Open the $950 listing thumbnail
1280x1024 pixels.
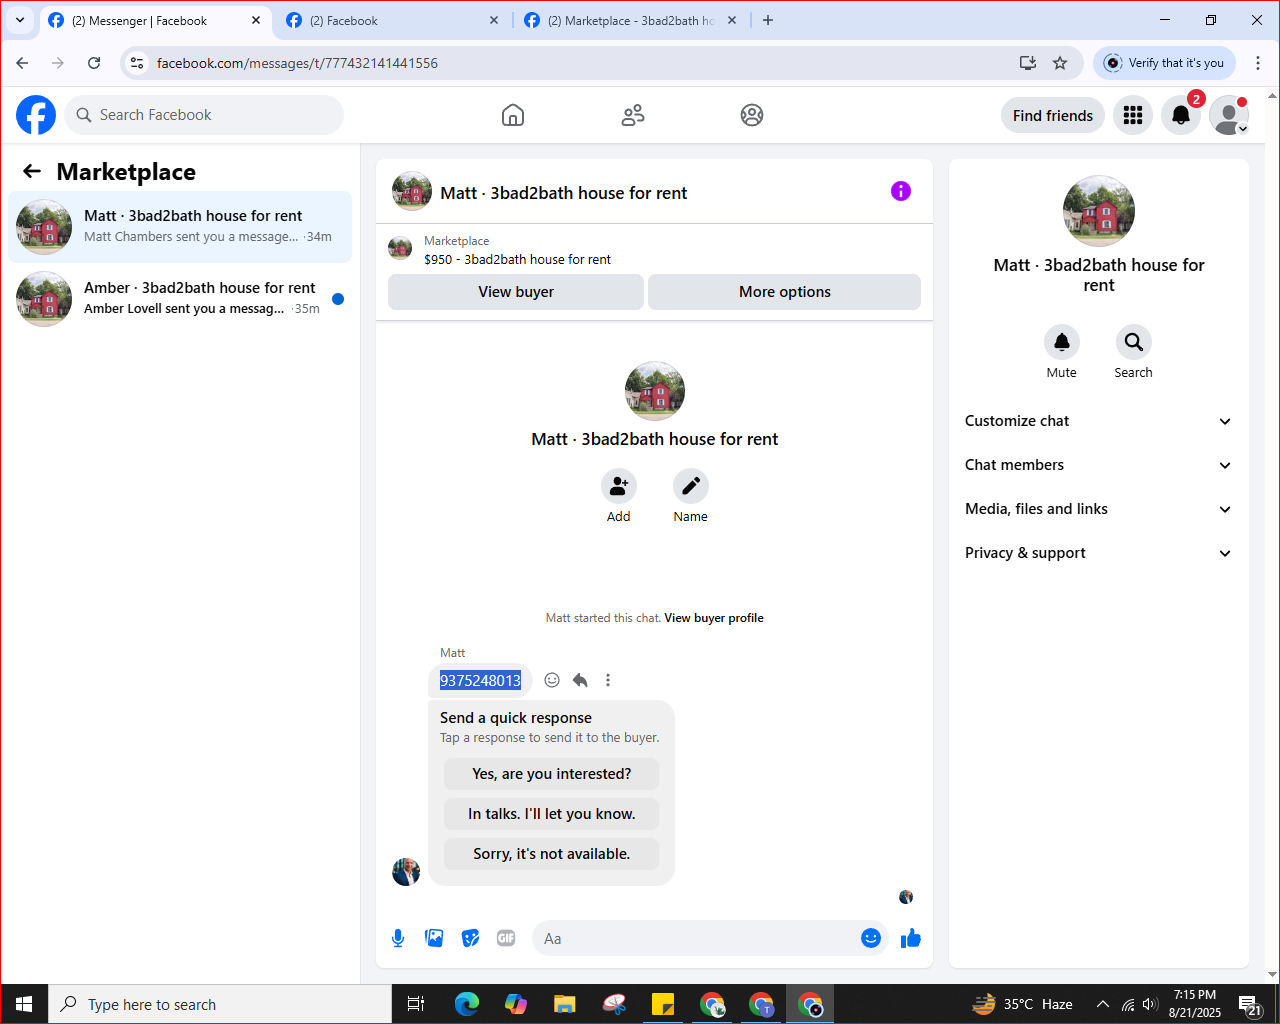(400, 247)
